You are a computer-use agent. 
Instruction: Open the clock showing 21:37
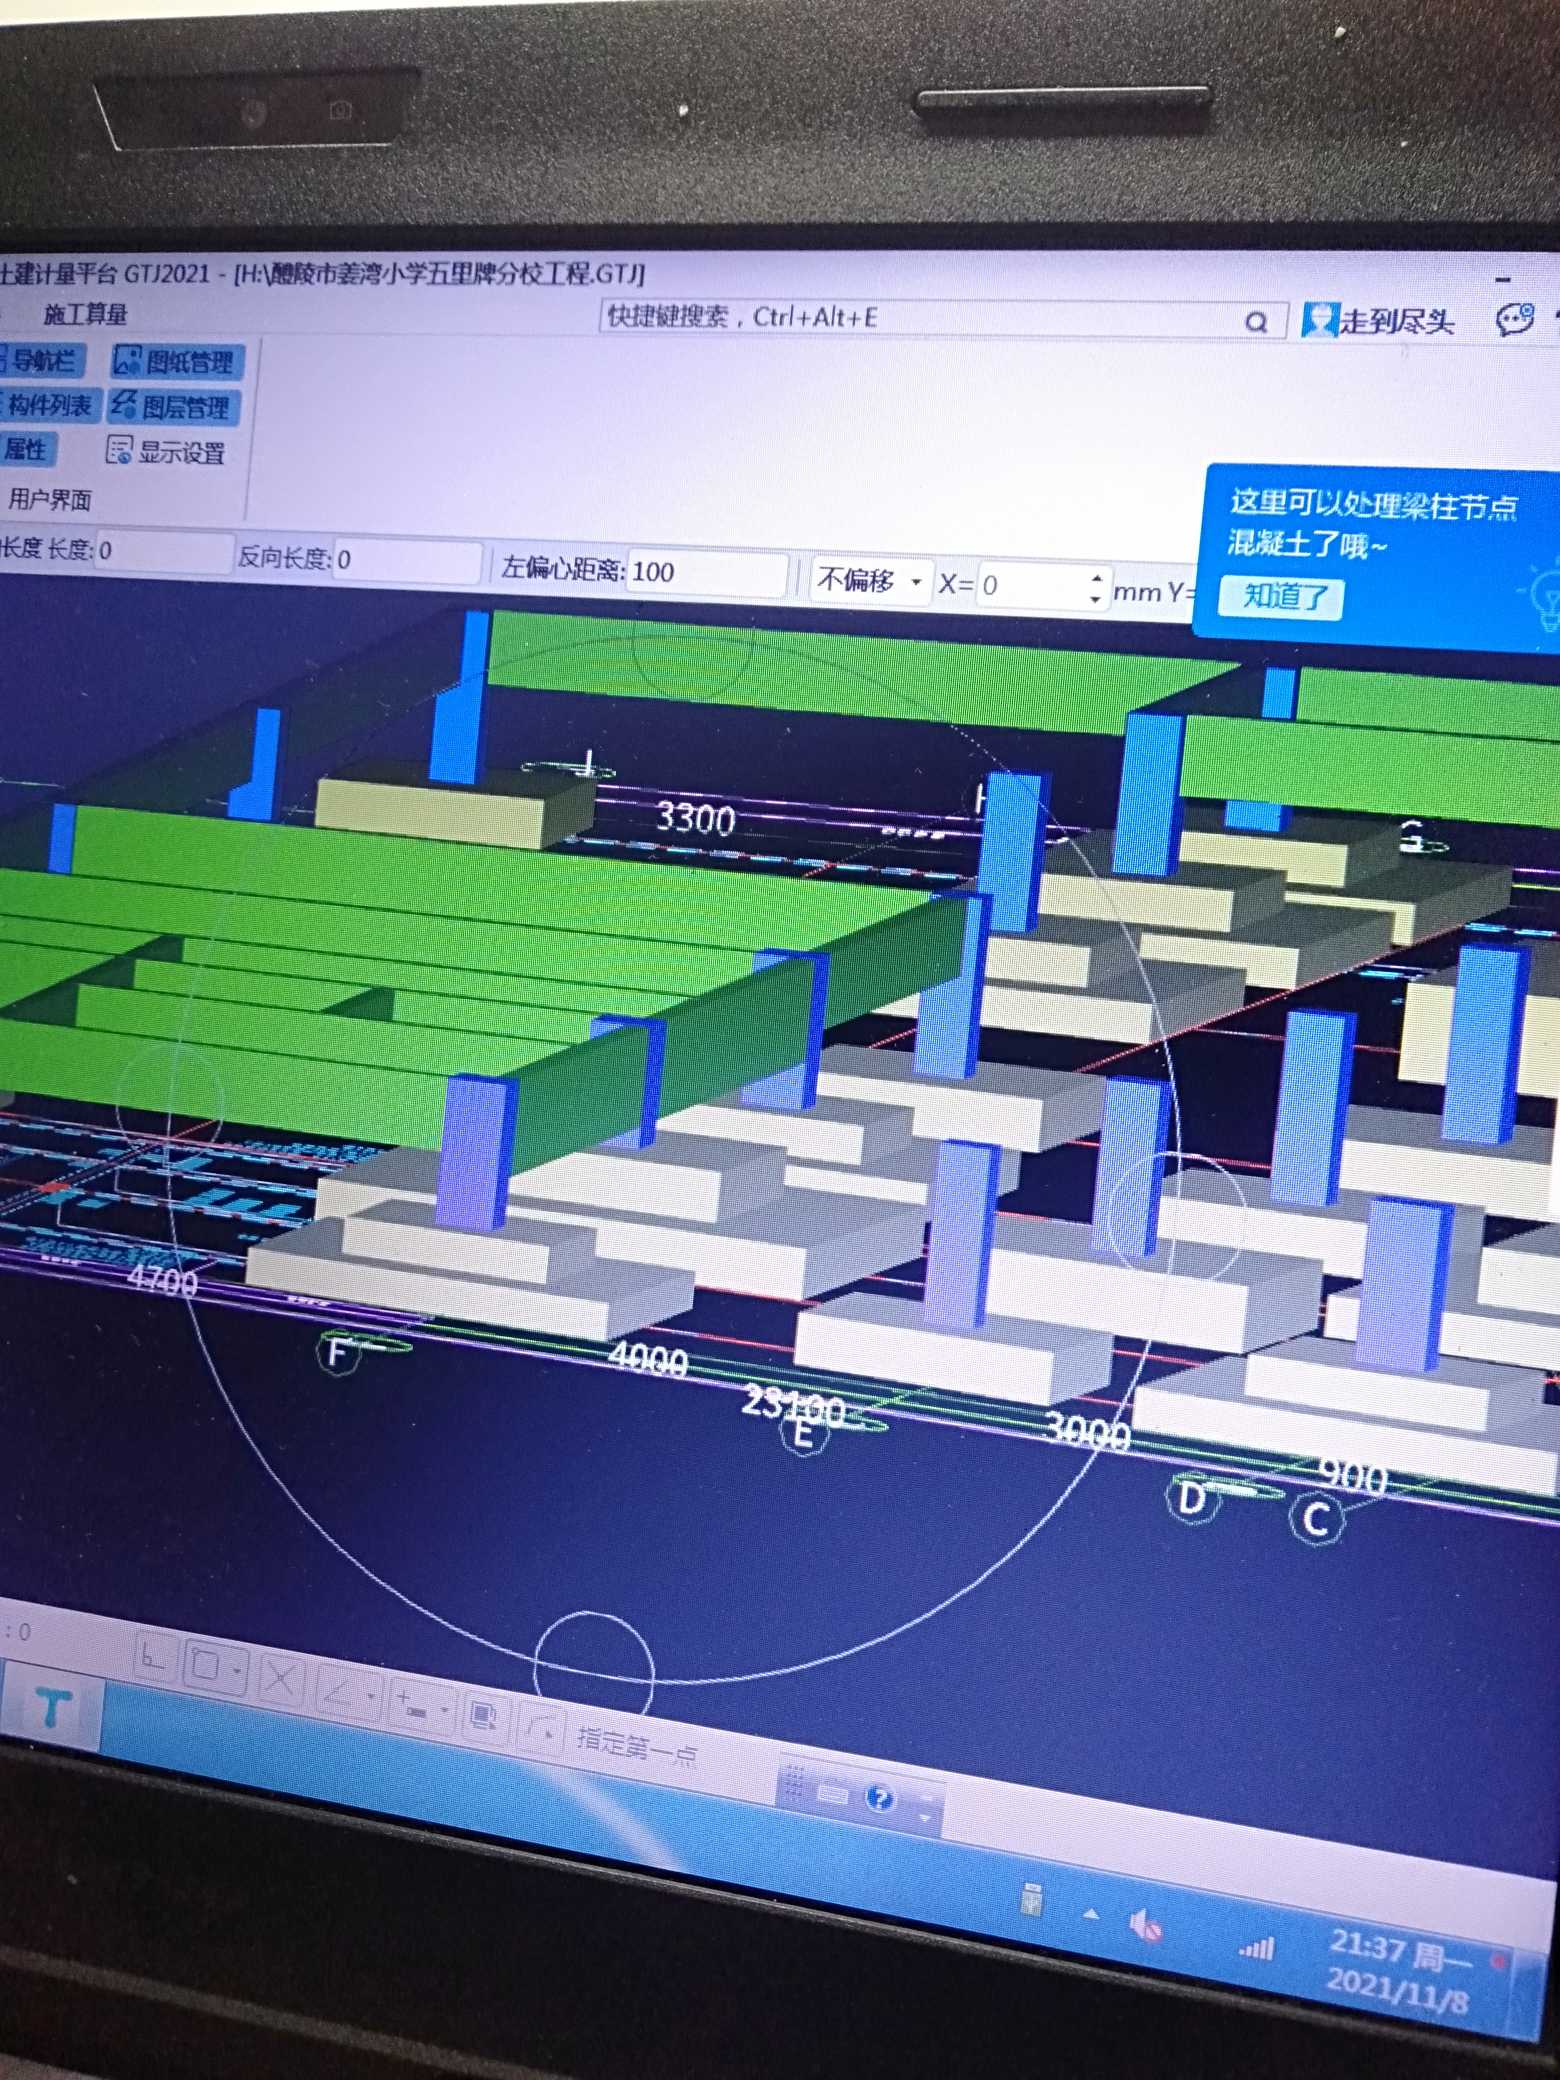coord(1400,1973)
